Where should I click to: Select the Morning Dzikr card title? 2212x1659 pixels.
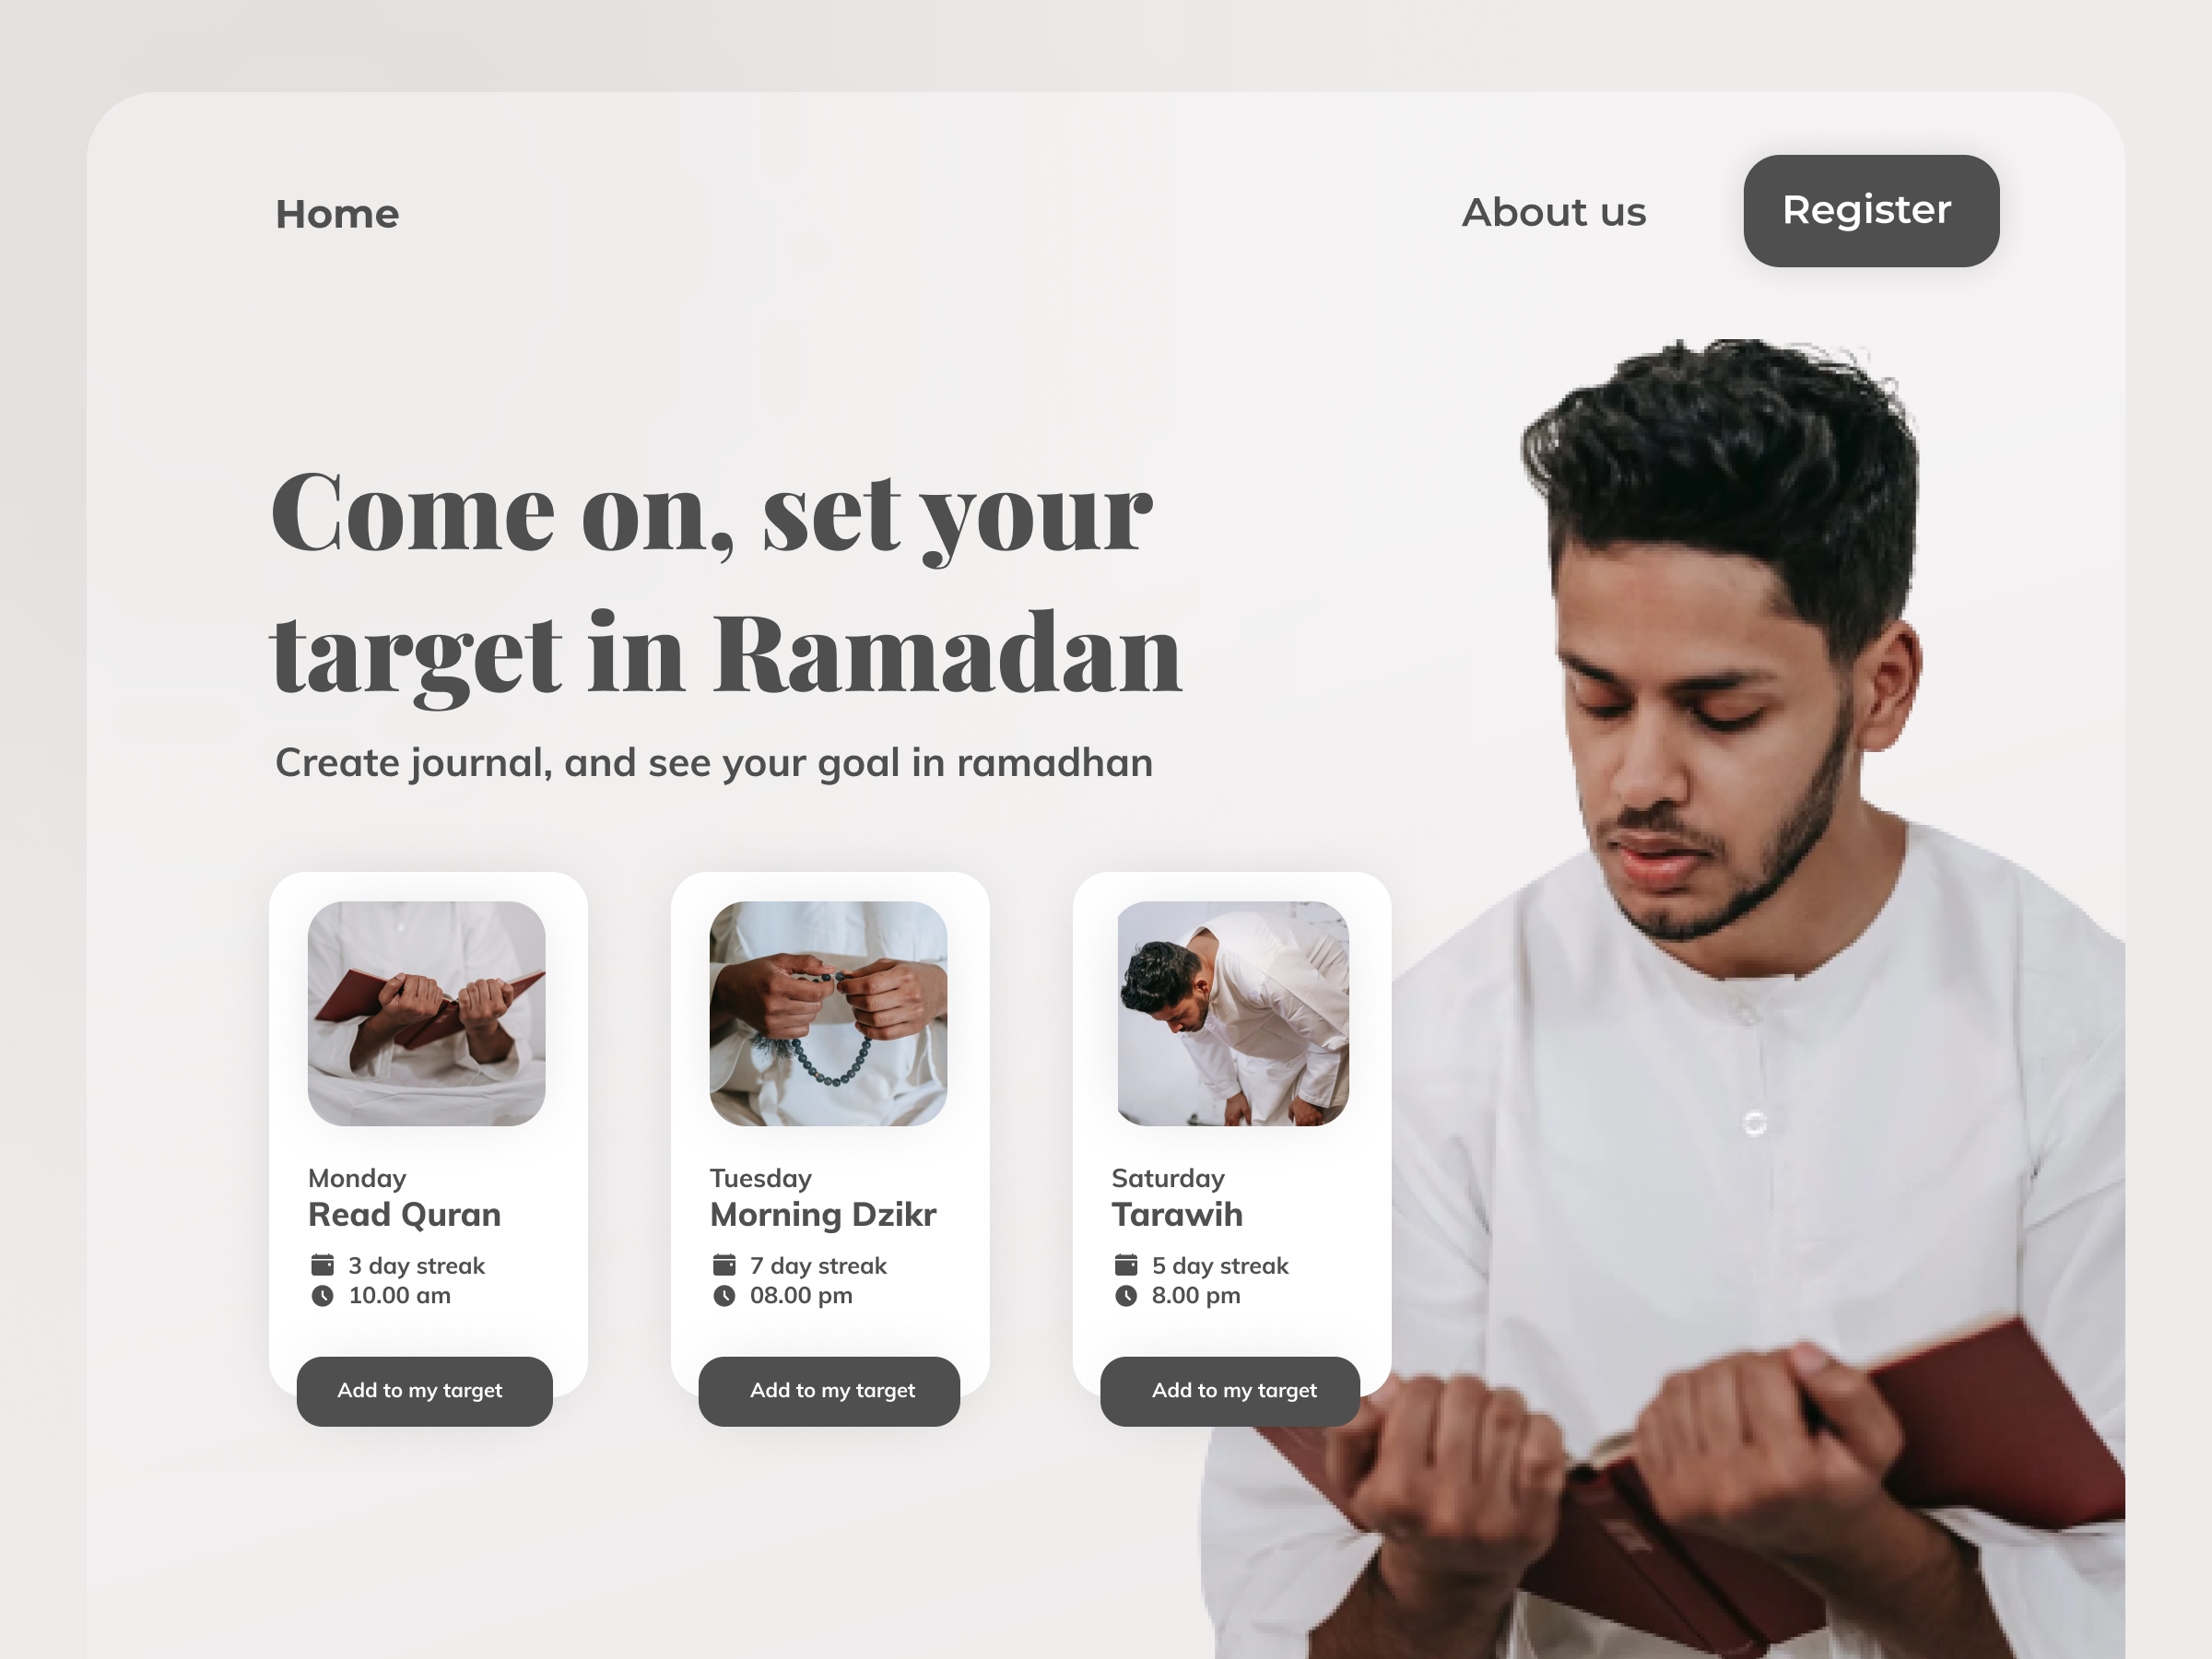(823, 1215)
